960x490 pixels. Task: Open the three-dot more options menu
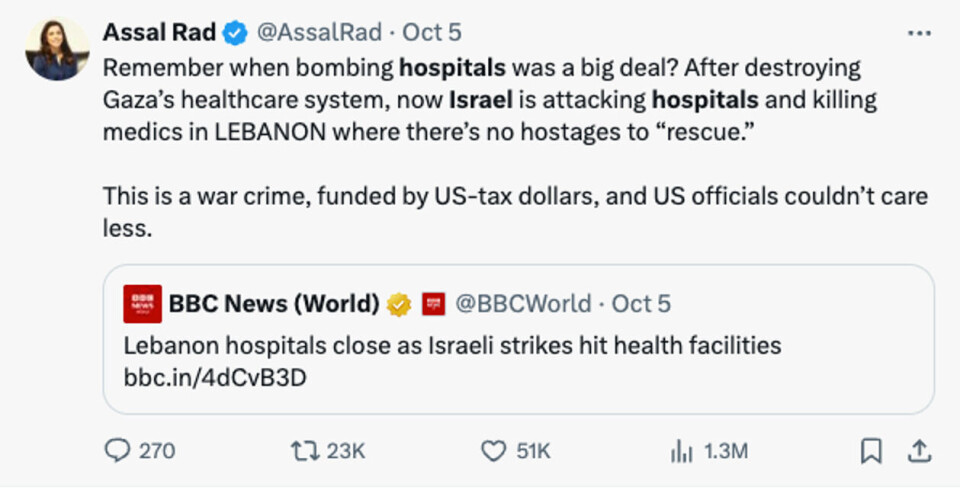918,33
